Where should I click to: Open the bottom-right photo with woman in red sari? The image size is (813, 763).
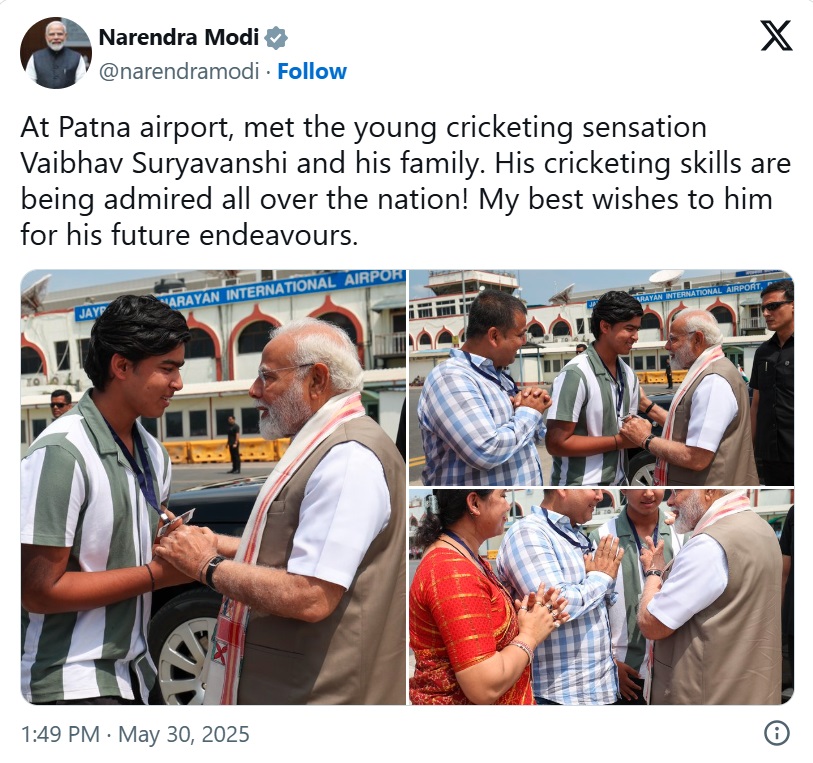(x=600, y=596)
